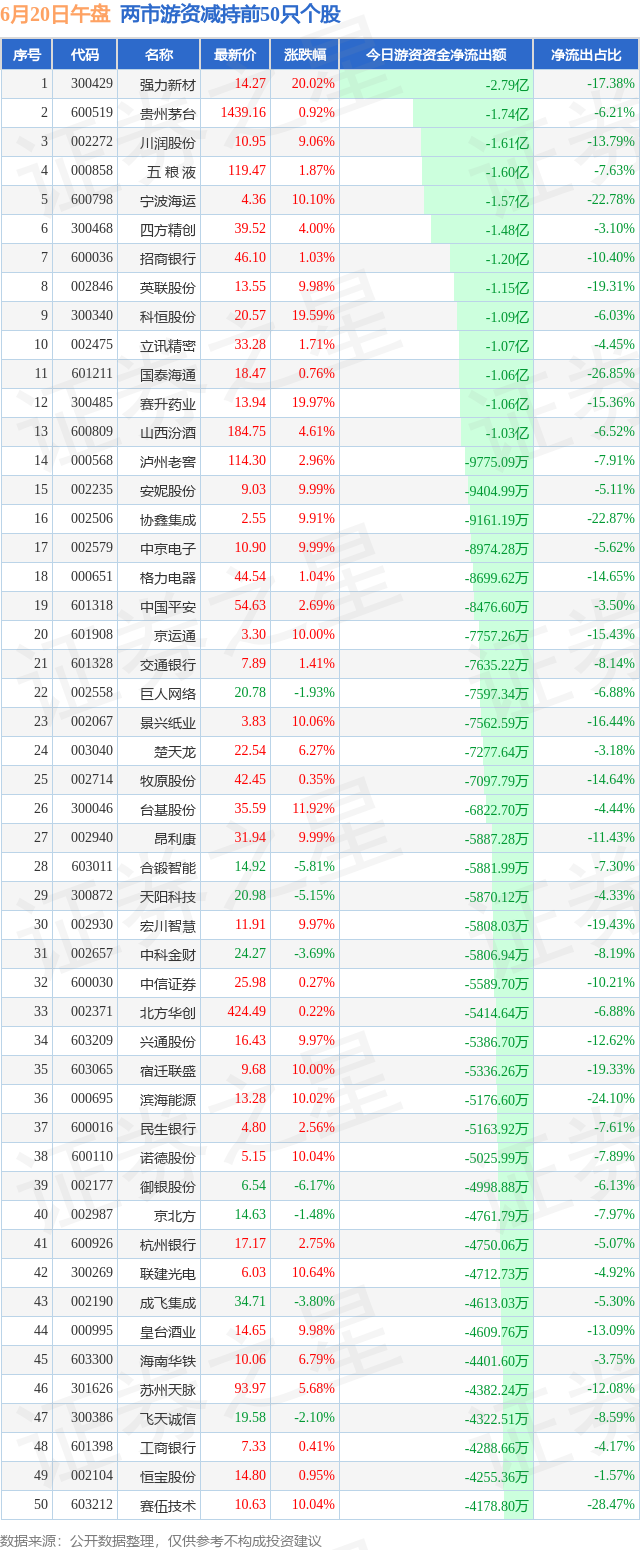The image size is (640, 1550).
Task: Click outflow value -9404.99万 for 安妮股份
Action: tap(496, 491)
